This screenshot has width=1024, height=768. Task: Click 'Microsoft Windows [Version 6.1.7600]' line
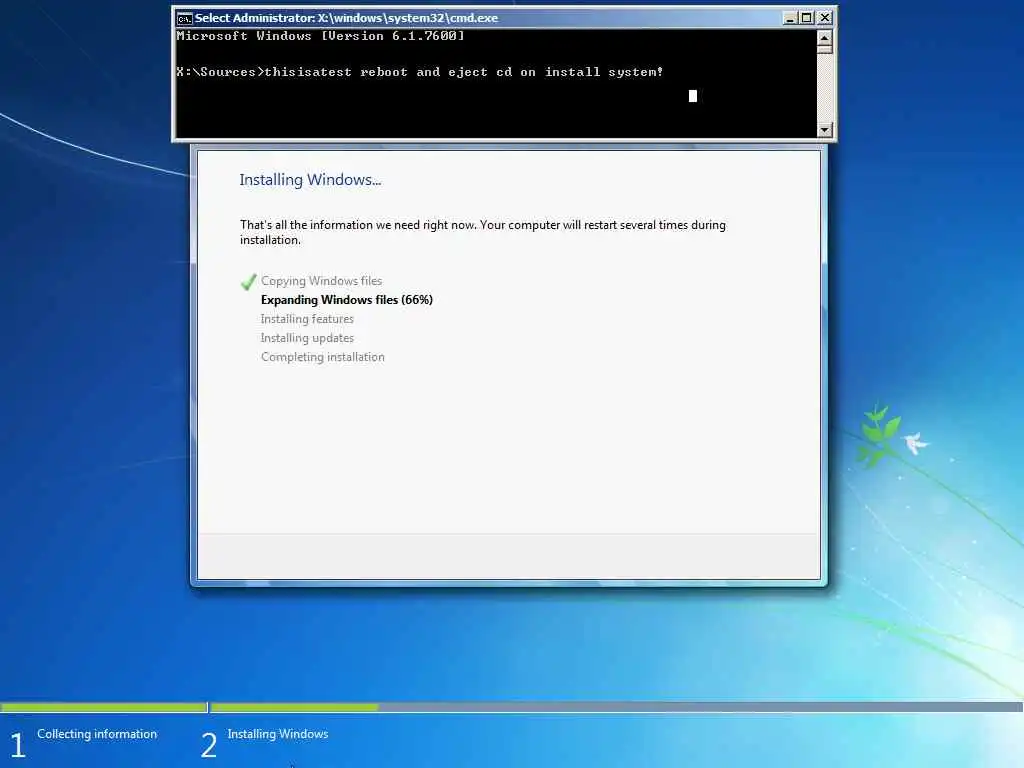(320, 36)
